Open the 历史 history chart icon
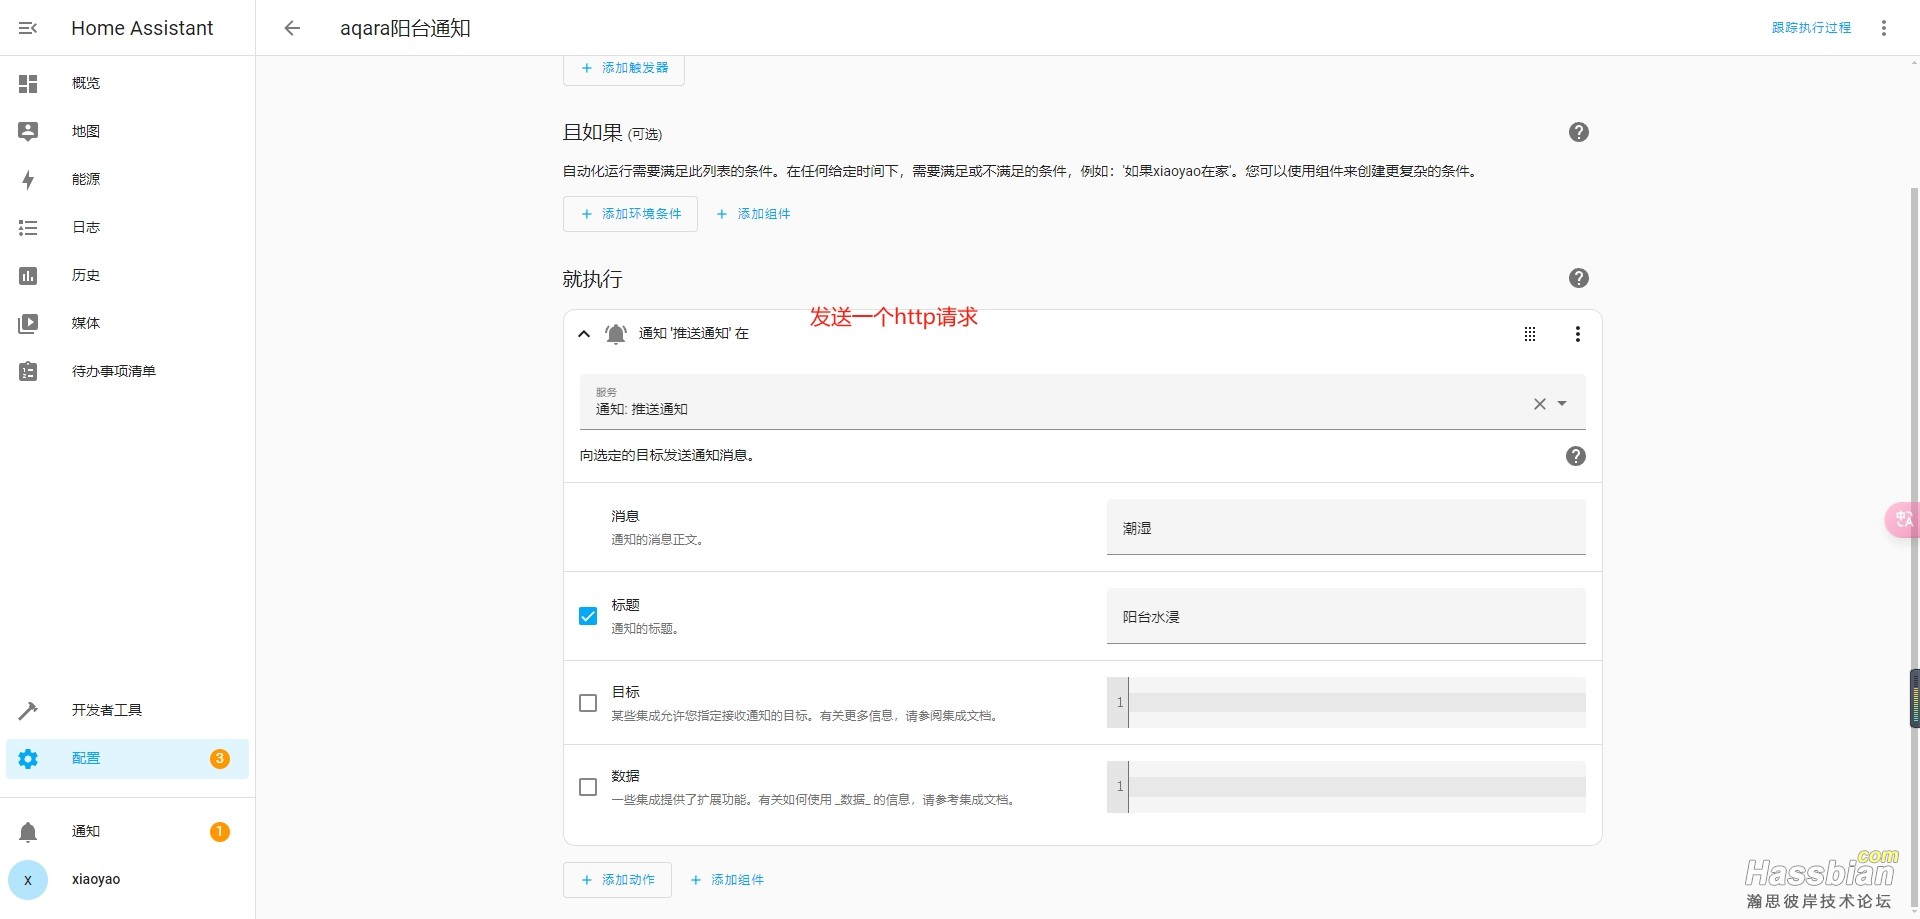 (28, 275)
